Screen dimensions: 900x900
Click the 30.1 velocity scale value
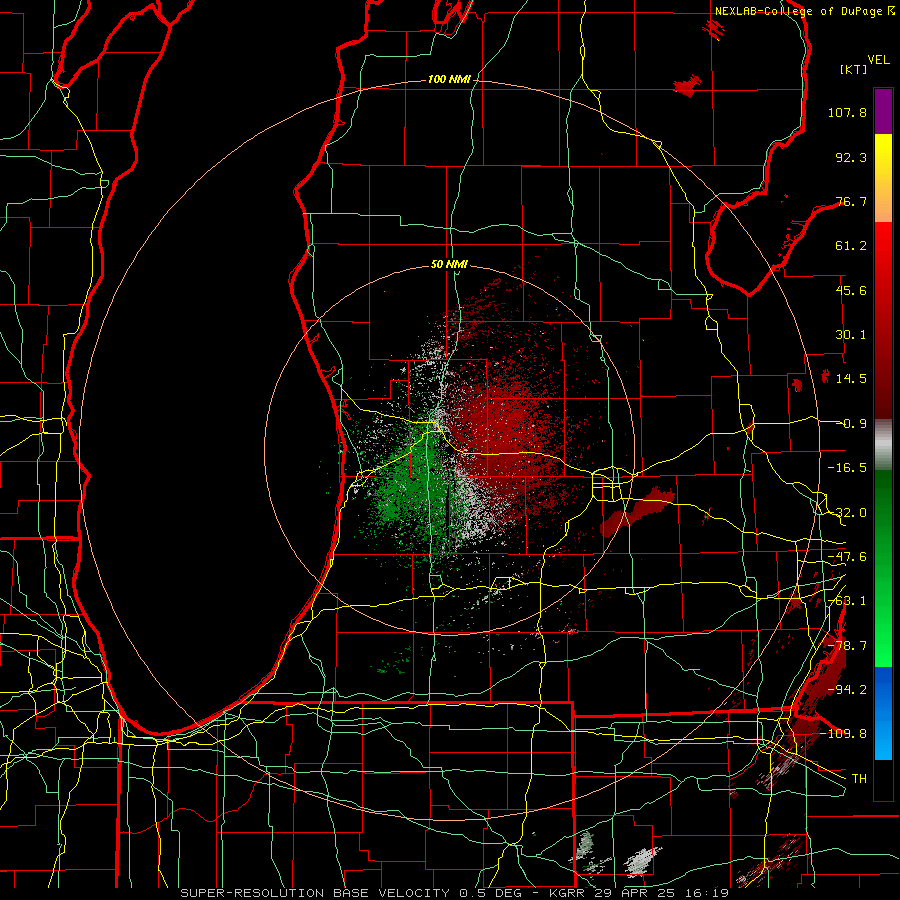[x=851, y=335]
